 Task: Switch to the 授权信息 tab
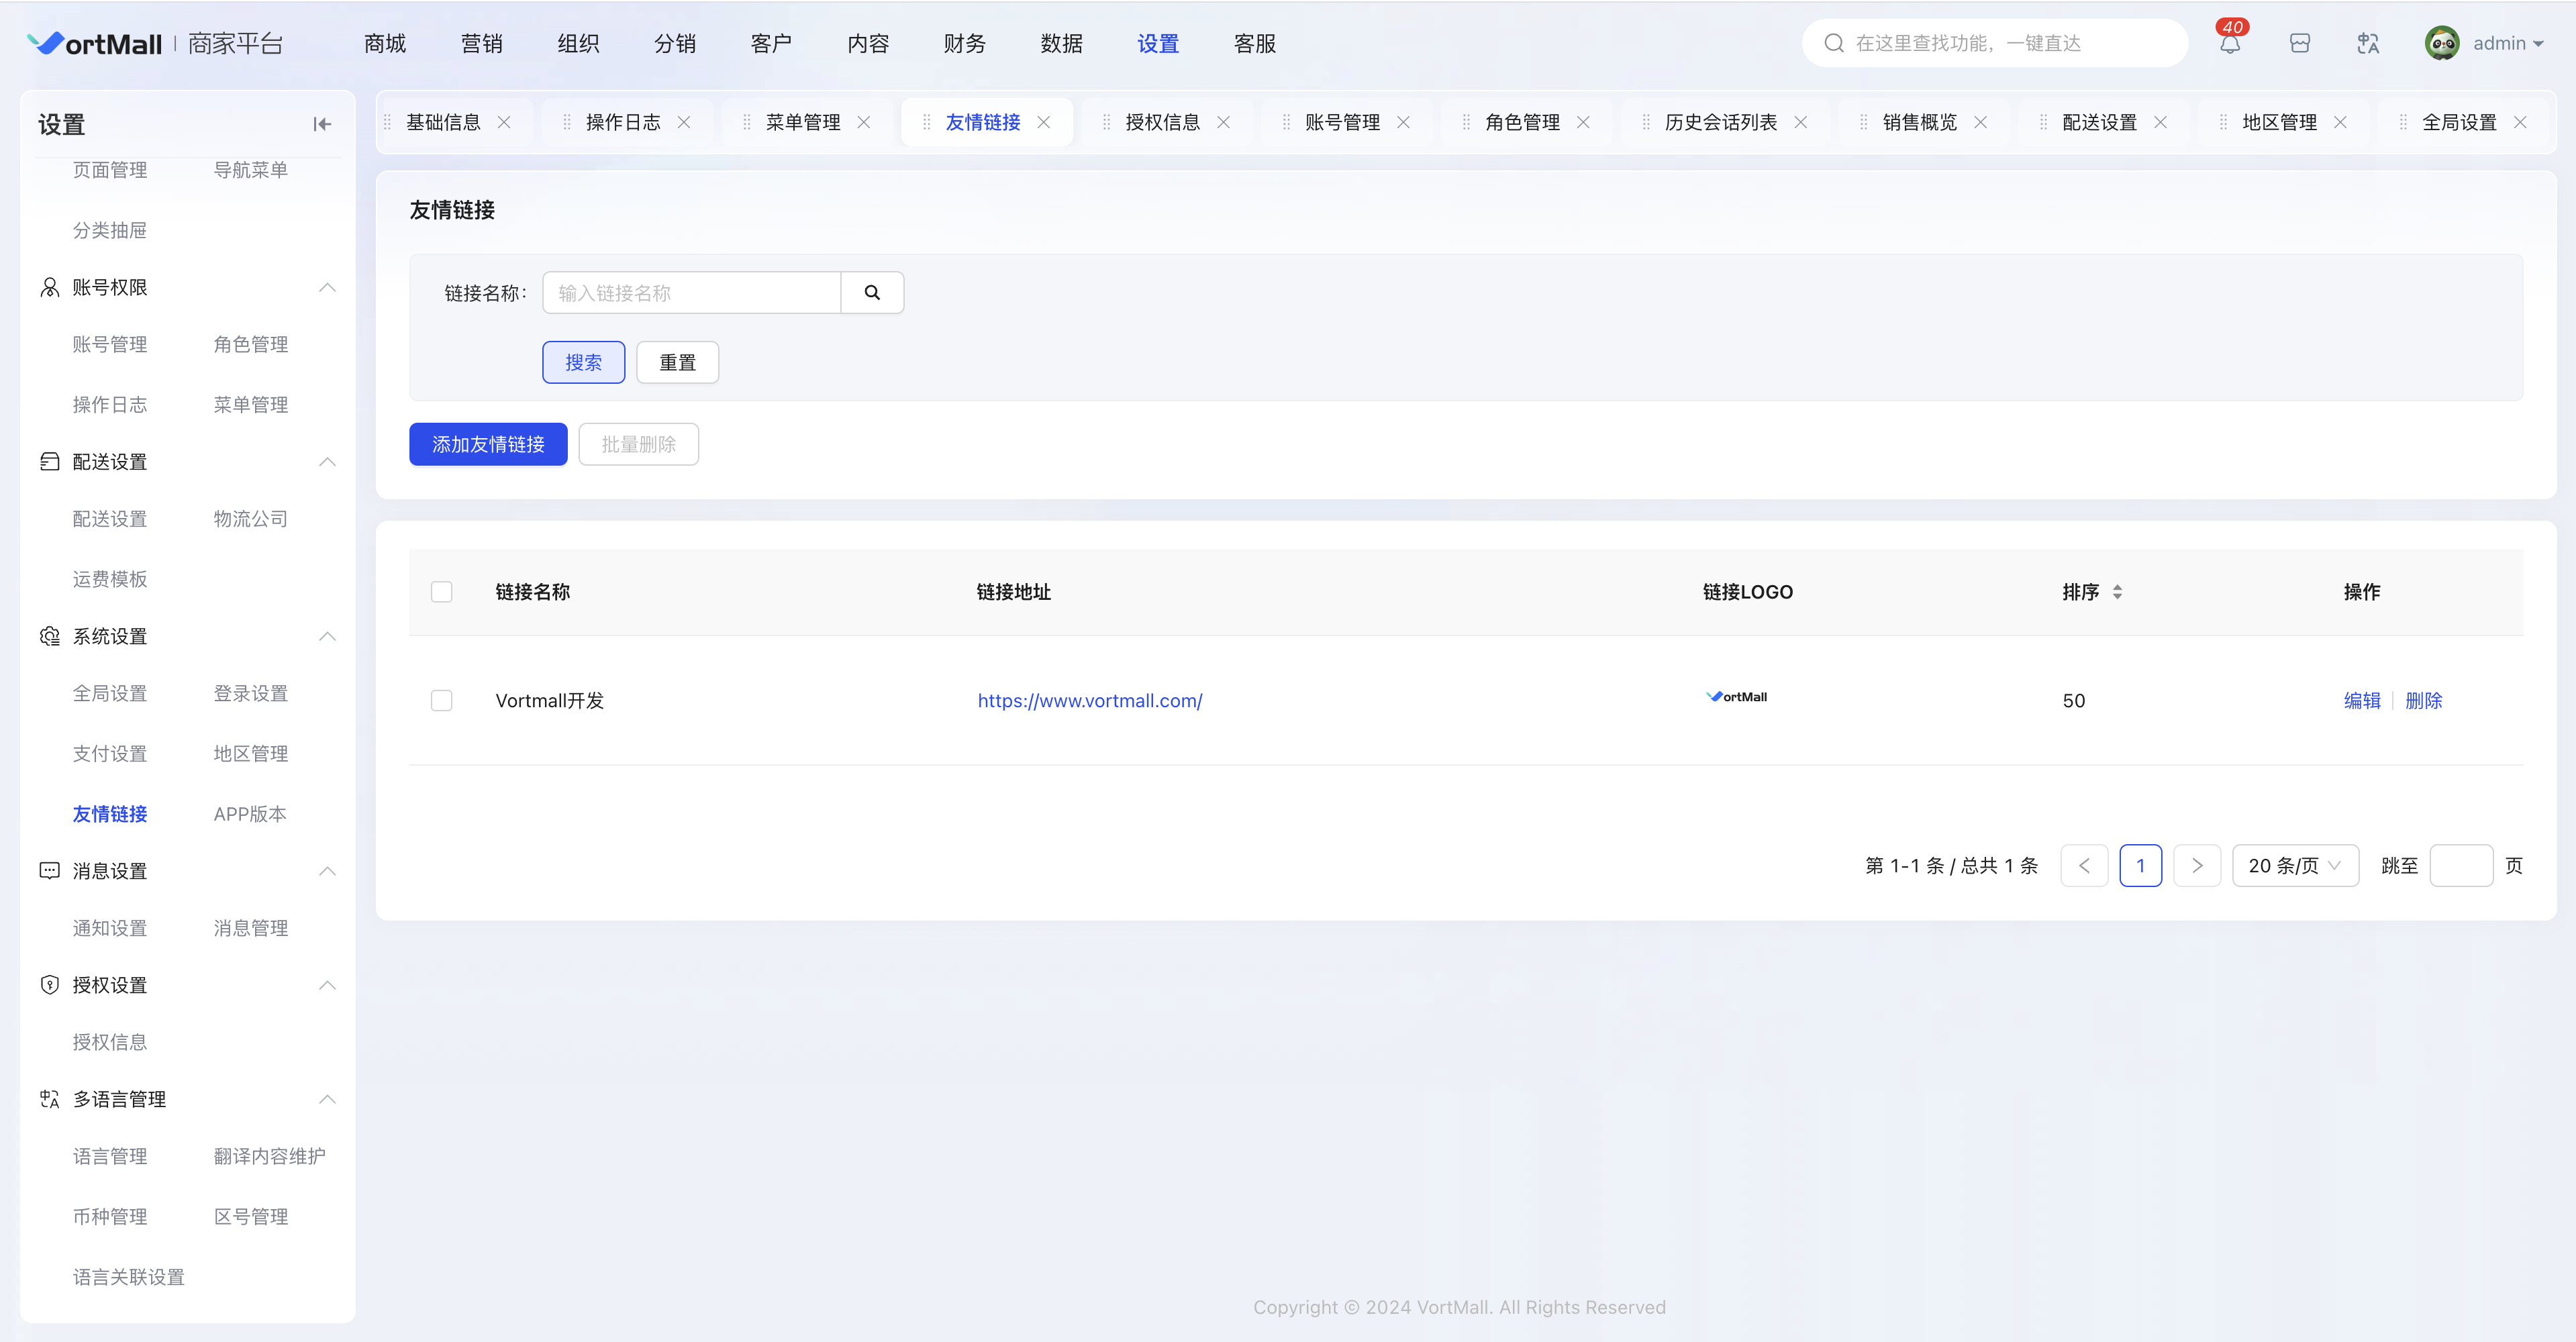1162,122
